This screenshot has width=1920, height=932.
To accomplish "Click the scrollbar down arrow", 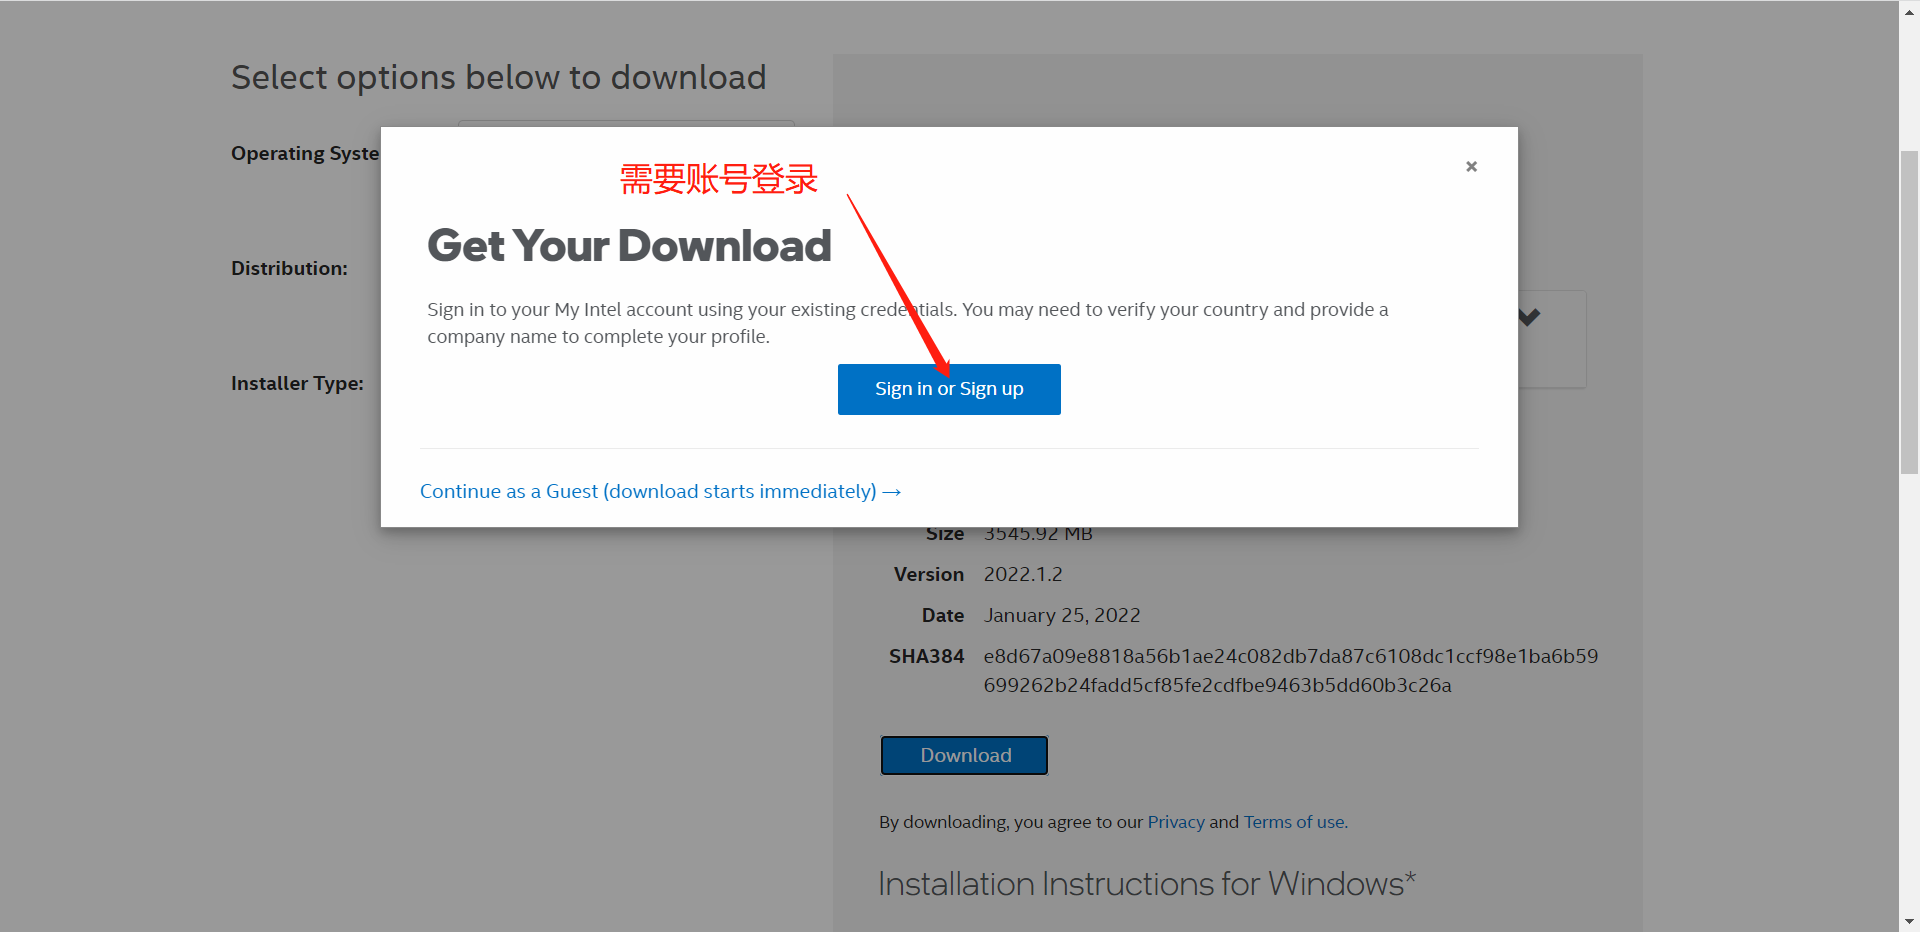I will point(1909,921).
